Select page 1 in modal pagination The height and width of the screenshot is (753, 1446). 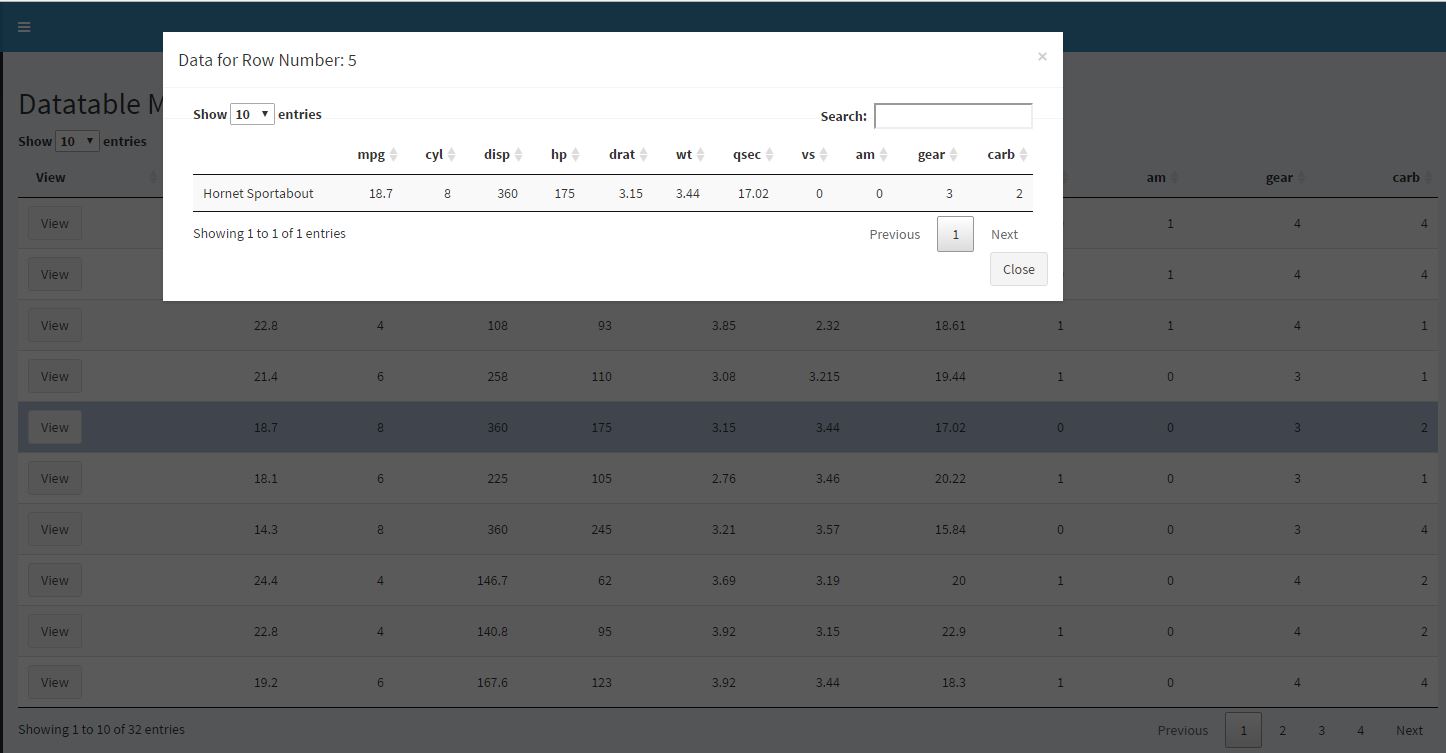pyautogui.click(x=955, y=234)
